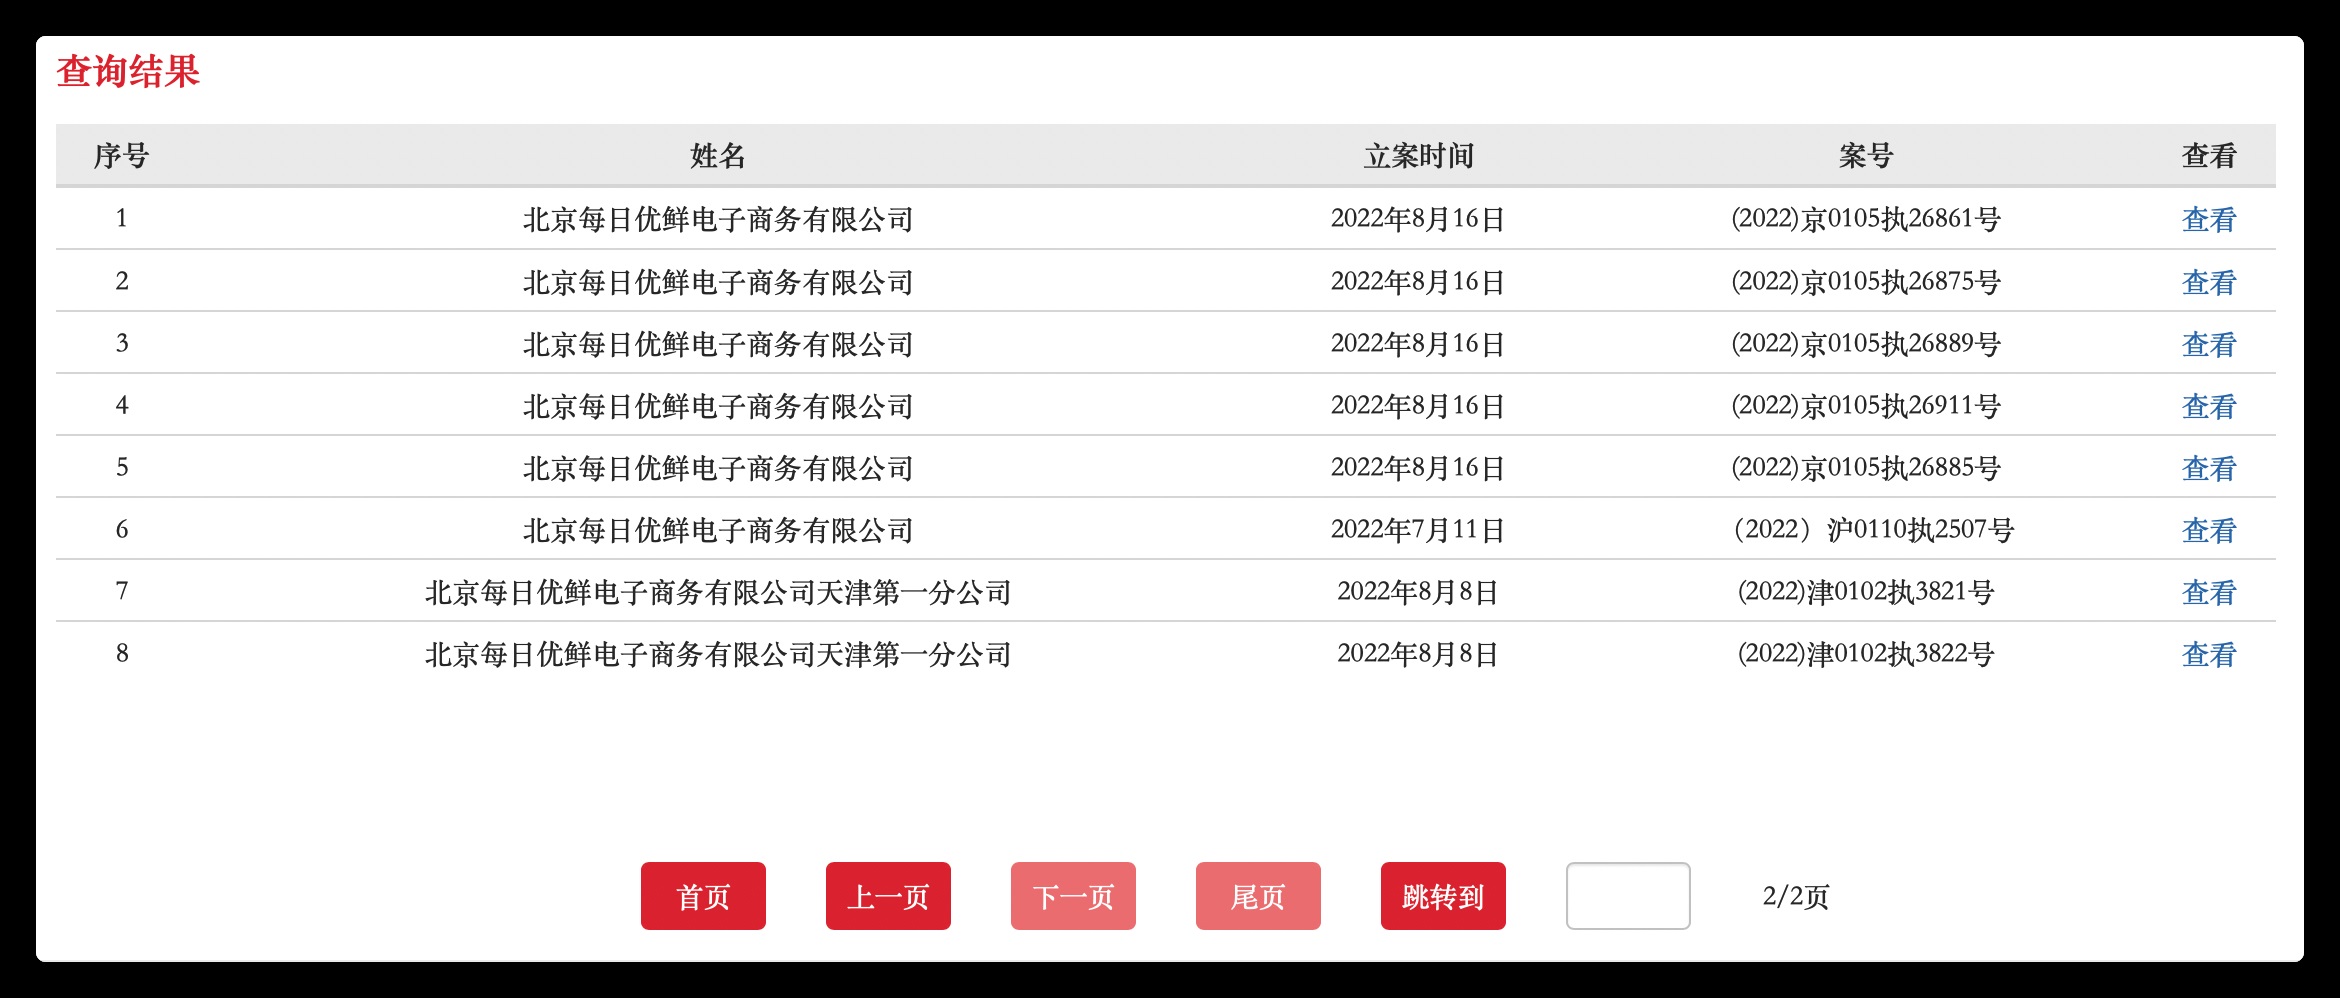2340x998 pixels.
Task: Click the 姓名 column header
Action: click(718, 156)
